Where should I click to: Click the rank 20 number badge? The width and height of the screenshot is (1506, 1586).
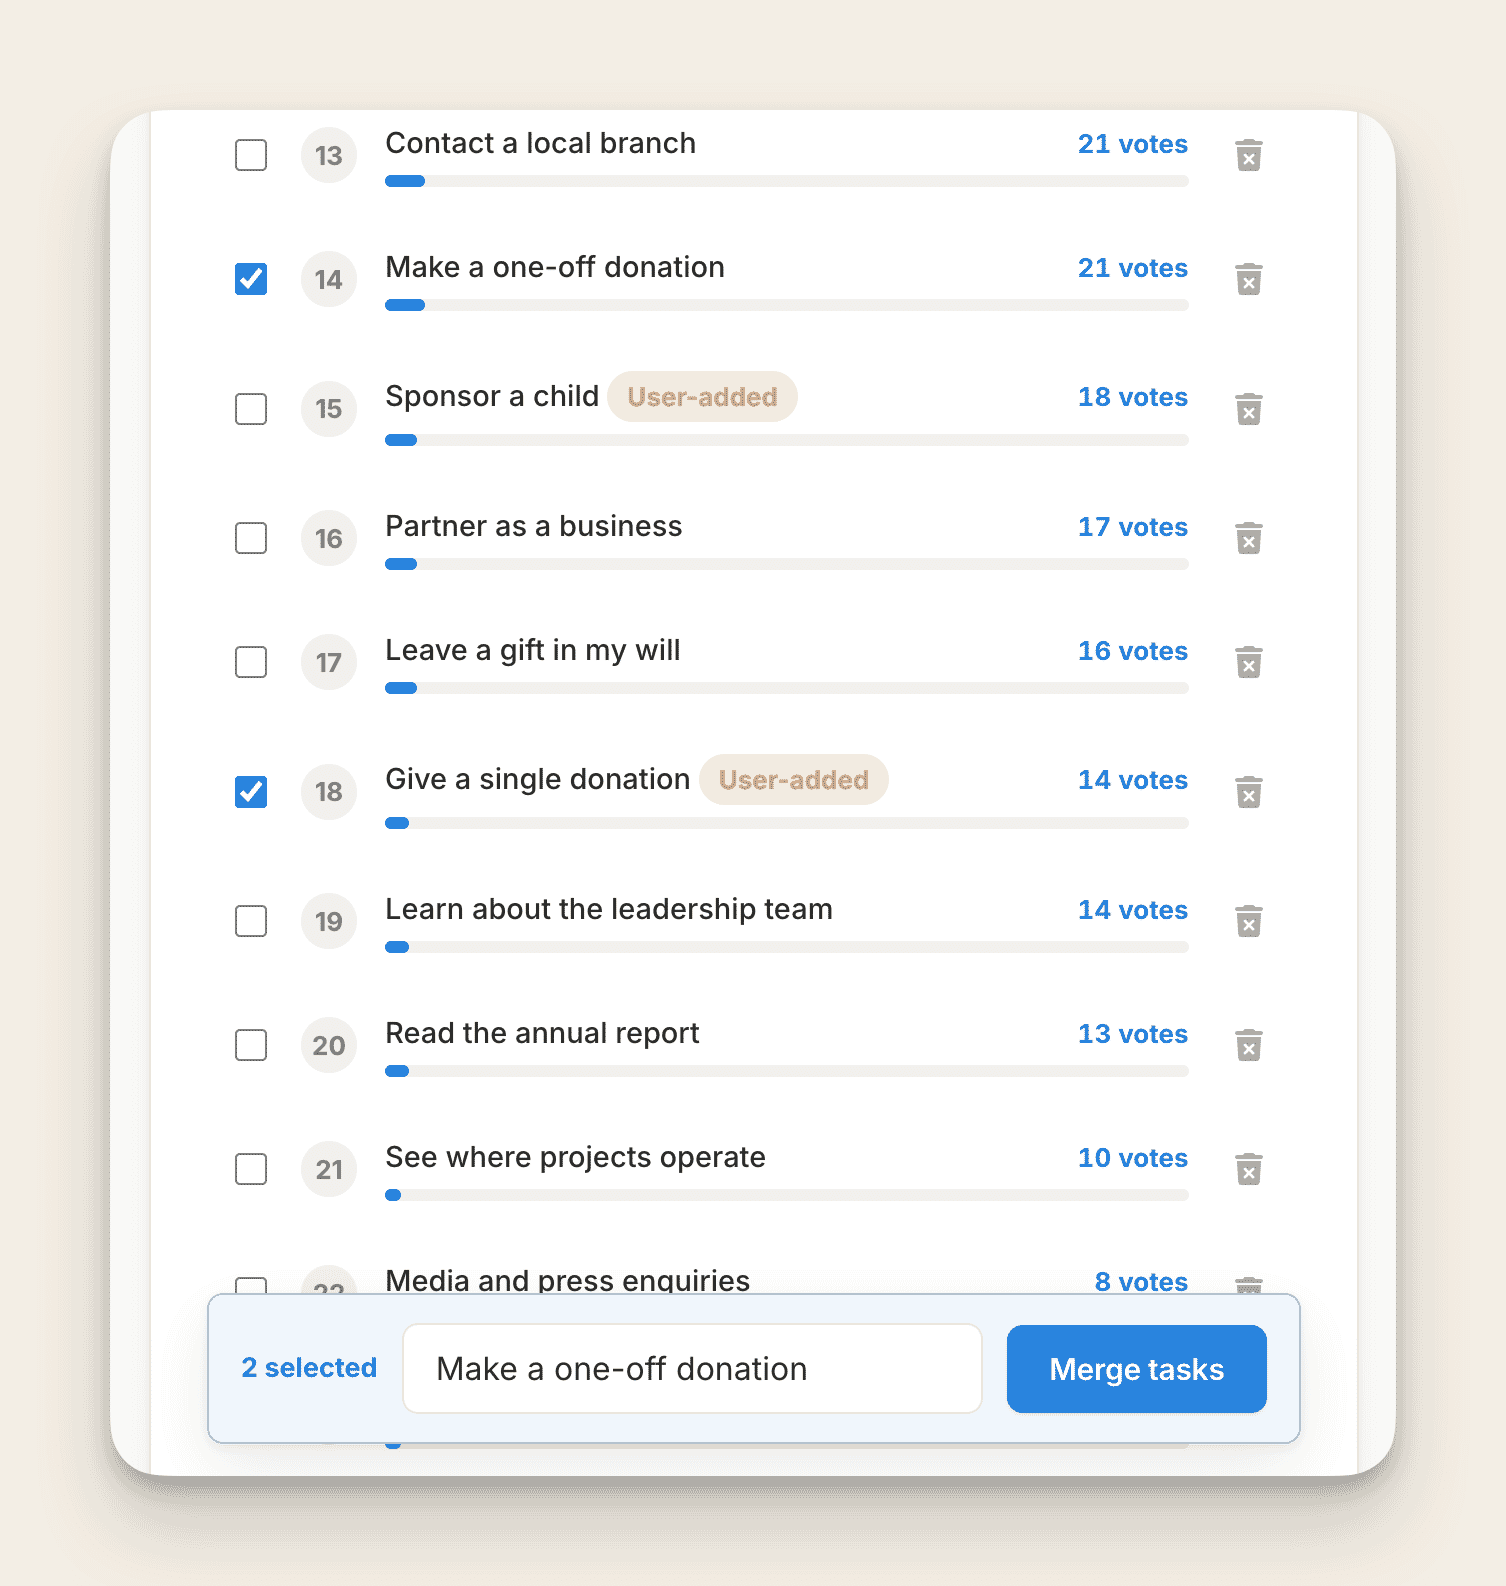(x=329, y=1046)
